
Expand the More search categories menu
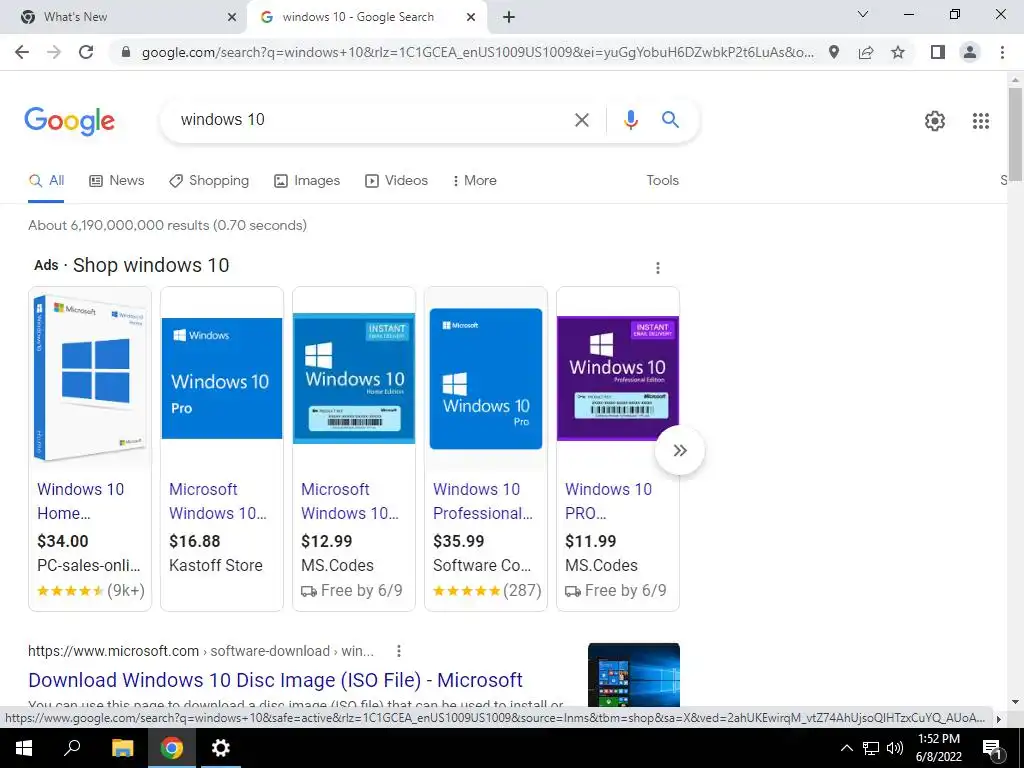coord(474,181)
